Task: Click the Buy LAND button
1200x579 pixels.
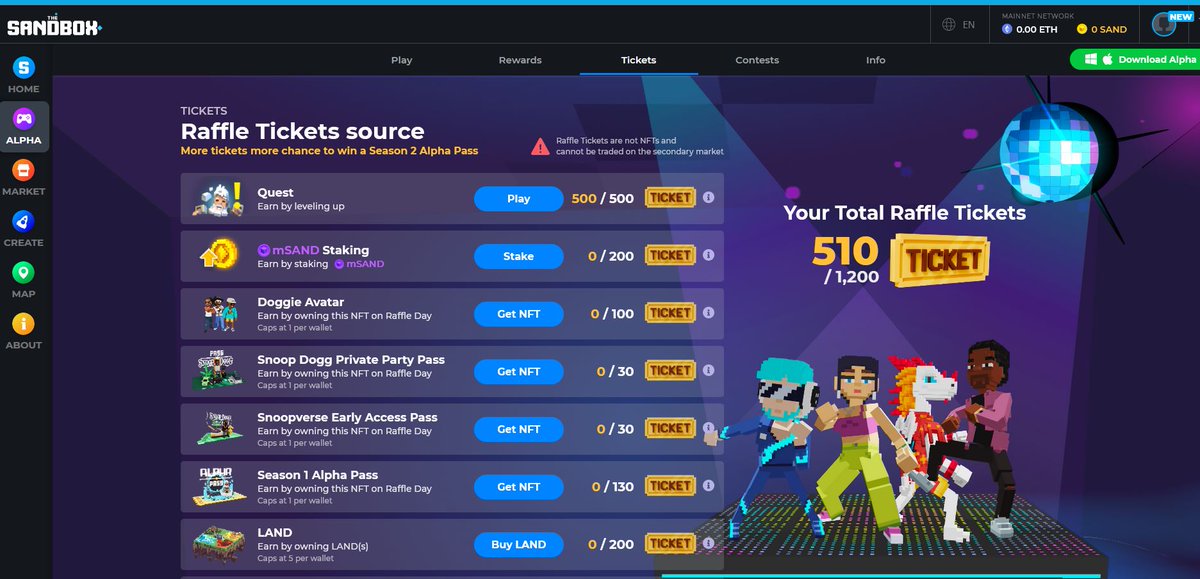Action: coord(519,544)
